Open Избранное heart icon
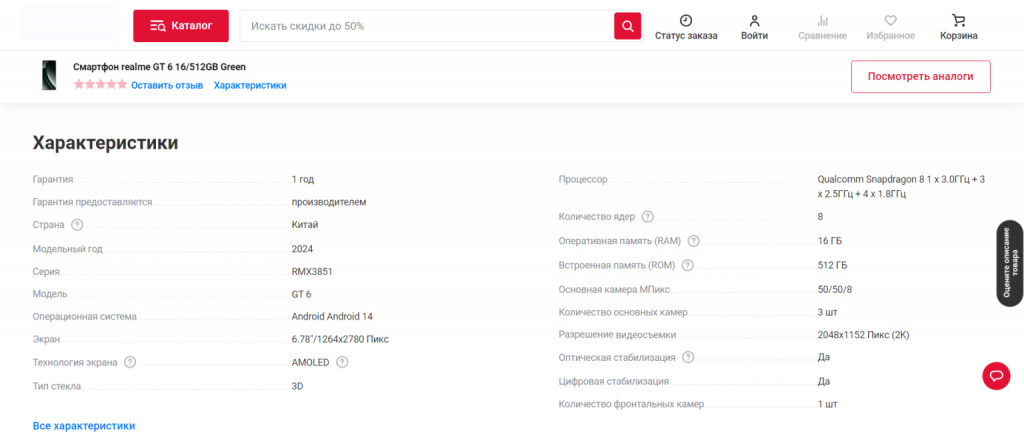 click(891, 20)
